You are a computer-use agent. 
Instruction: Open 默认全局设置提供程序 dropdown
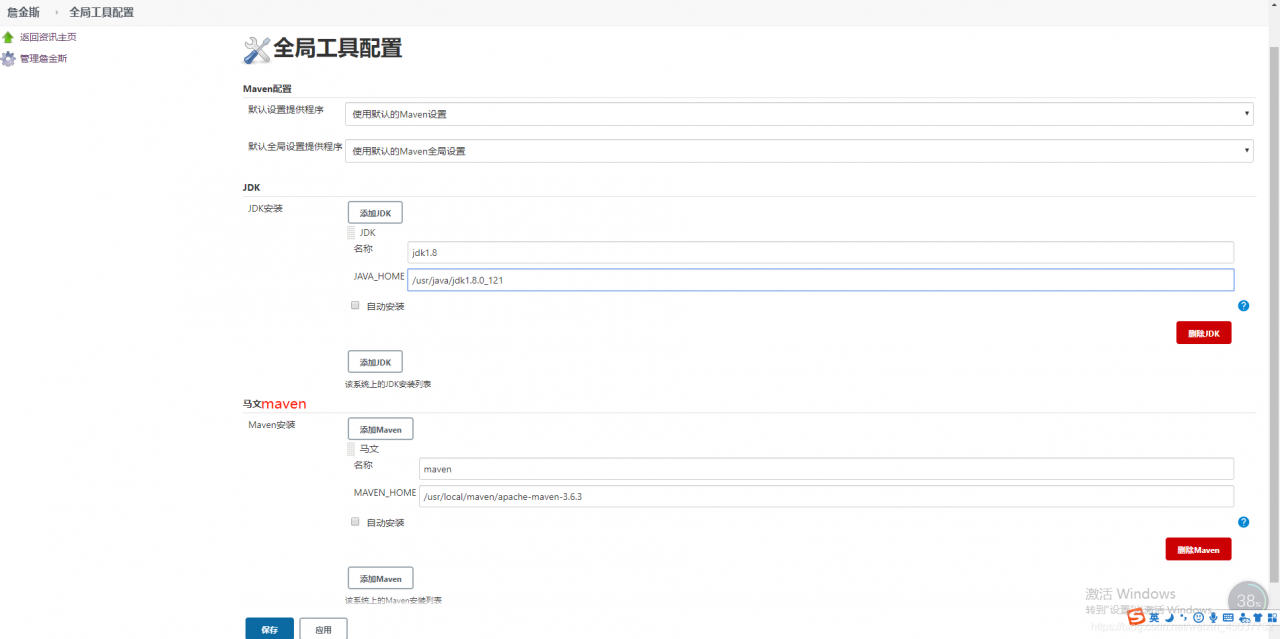pyautogui.click(x=799, y=151)
